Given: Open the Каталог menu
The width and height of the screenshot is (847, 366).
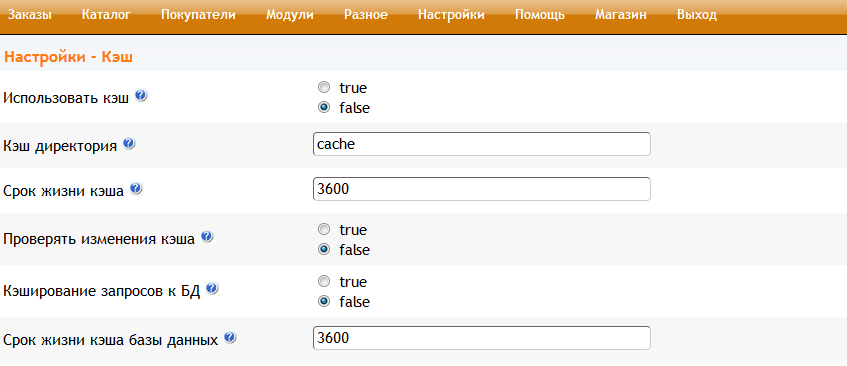Looking at the screenshot, I should tap(106, 15).
